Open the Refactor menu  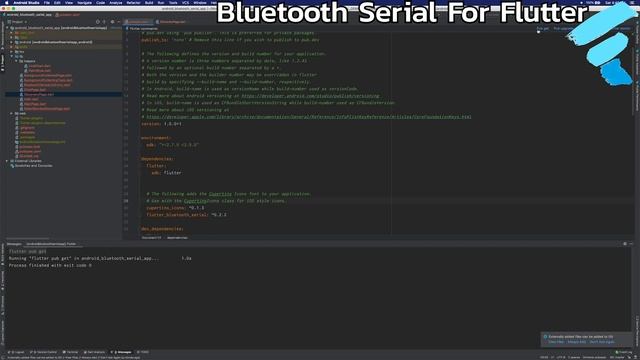click(133, 2)
